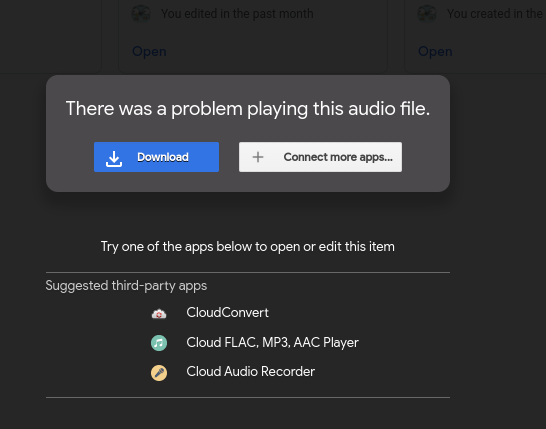Click 'There was a problem playing this audio file.'
The height and width of the screenshot is (429, 546).
[248, 109]
